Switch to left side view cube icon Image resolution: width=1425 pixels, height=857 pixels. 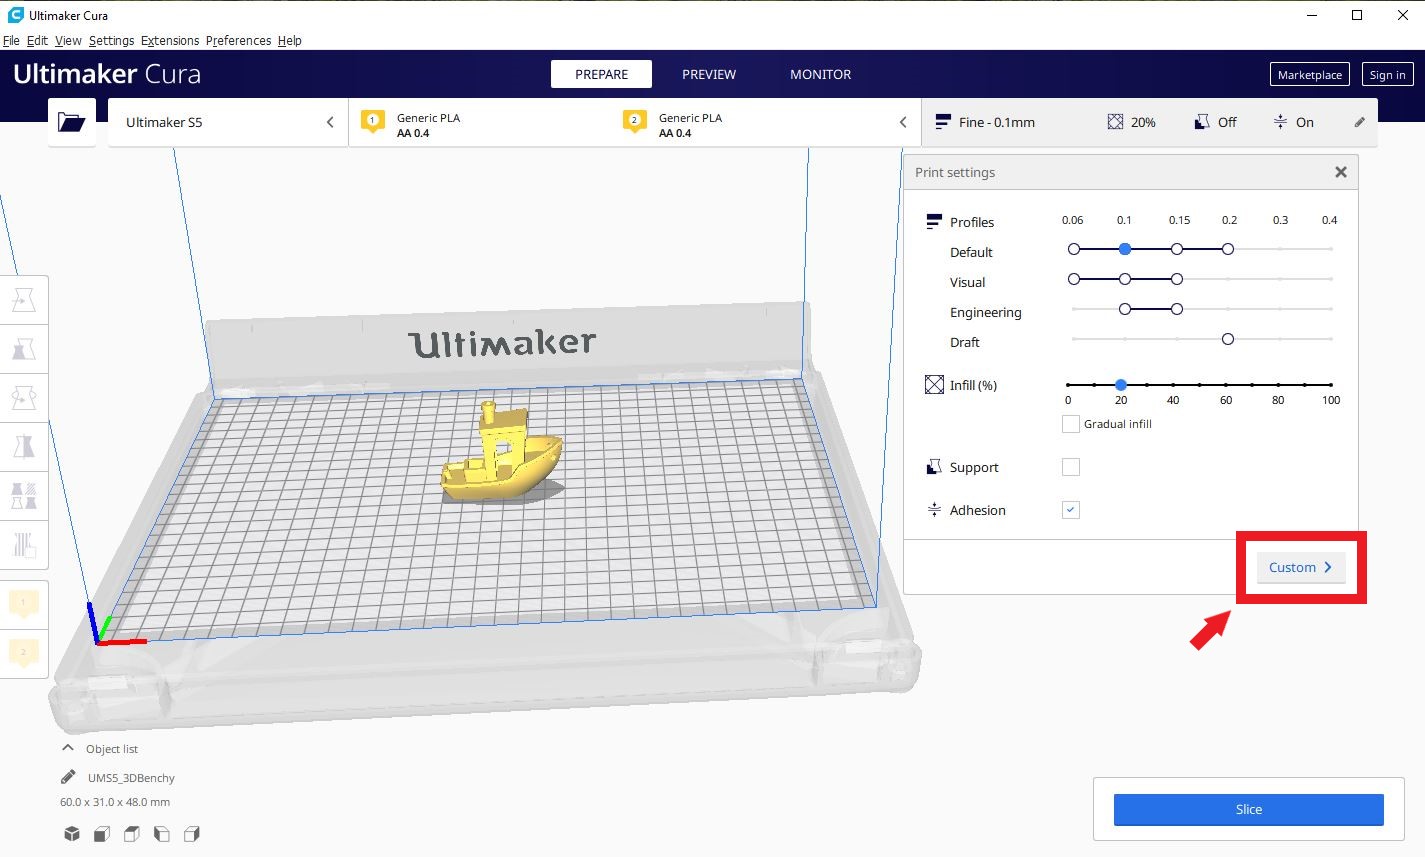161,833
